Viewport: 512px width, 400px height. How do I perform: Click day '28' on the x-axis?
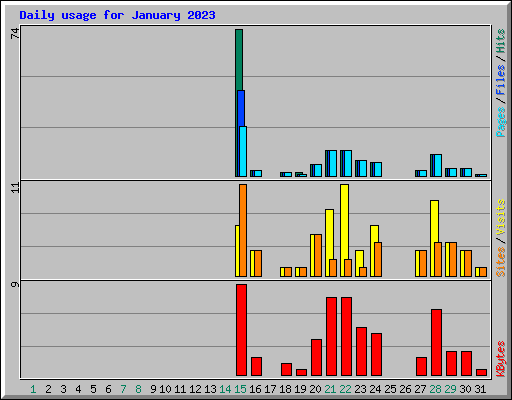[435, 389]
